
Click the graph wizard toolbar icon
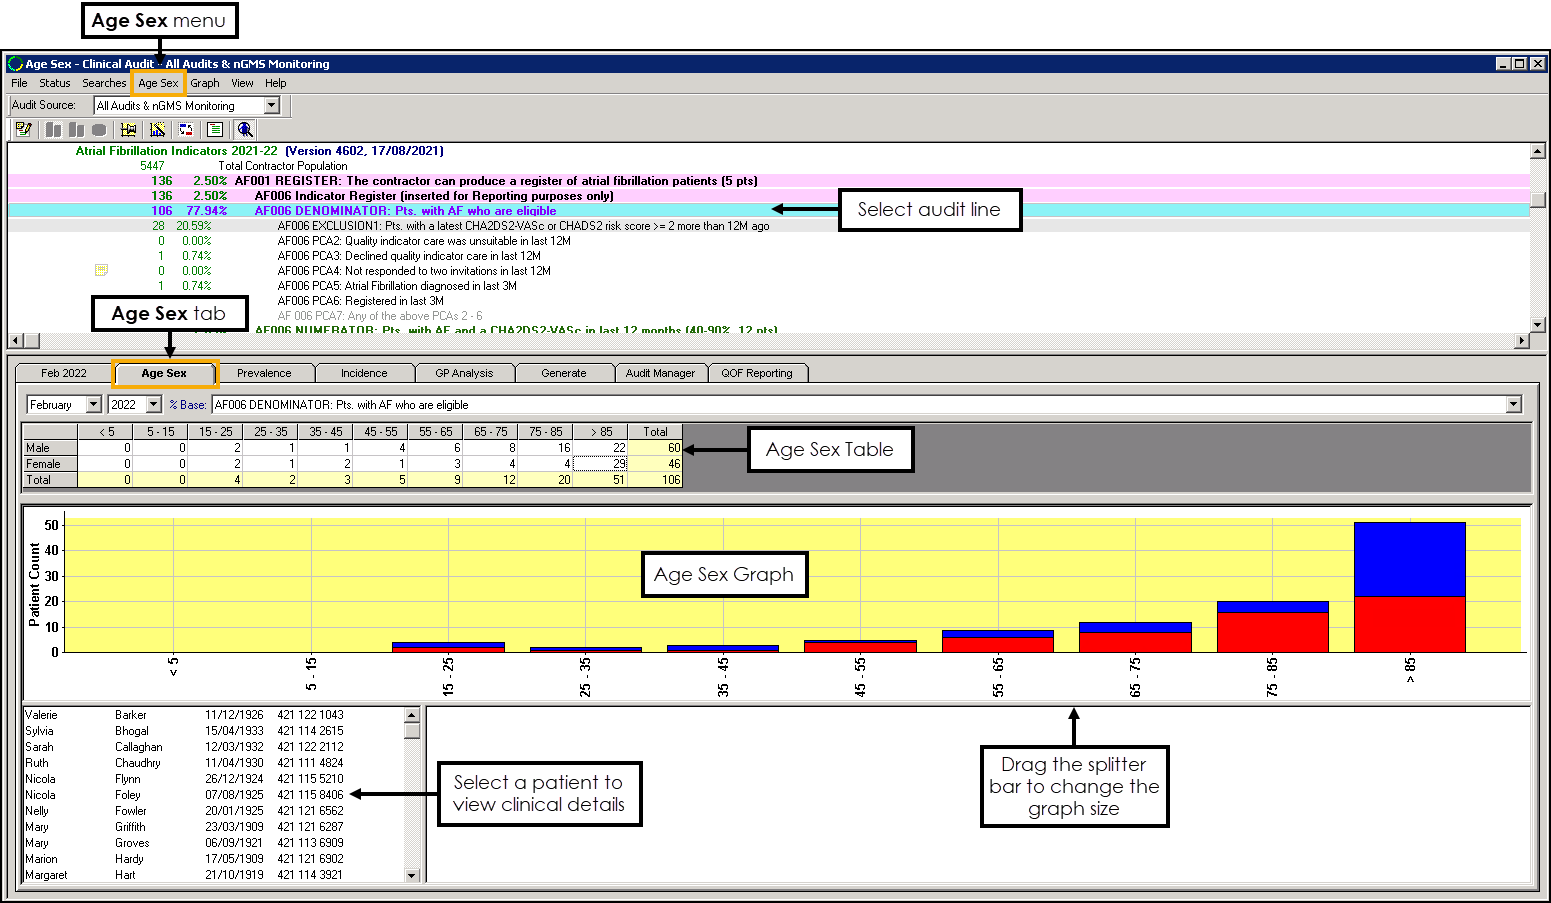[157, 130]
